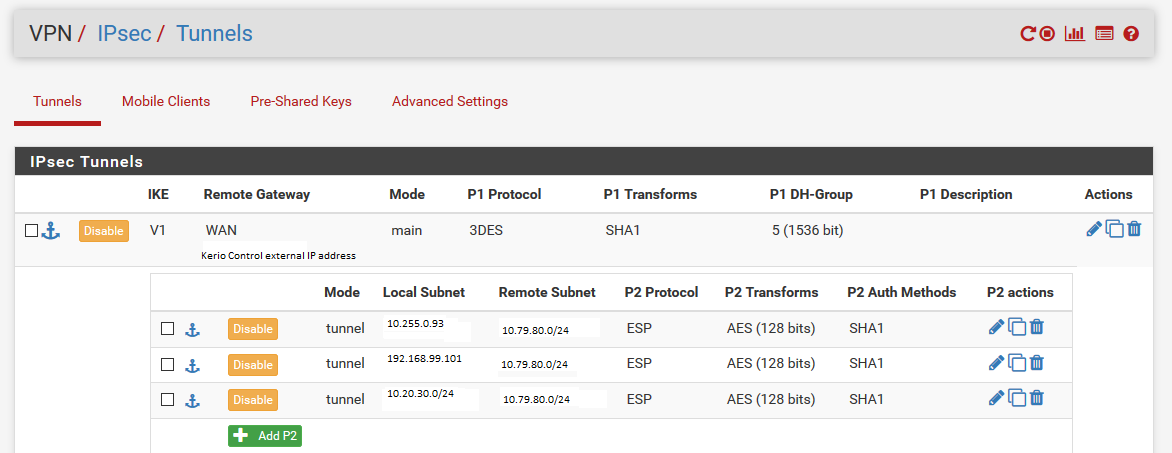Go to the Advanced Settings tab
The width and height of the screenshot is (1172, 453).
click(450, 102)
